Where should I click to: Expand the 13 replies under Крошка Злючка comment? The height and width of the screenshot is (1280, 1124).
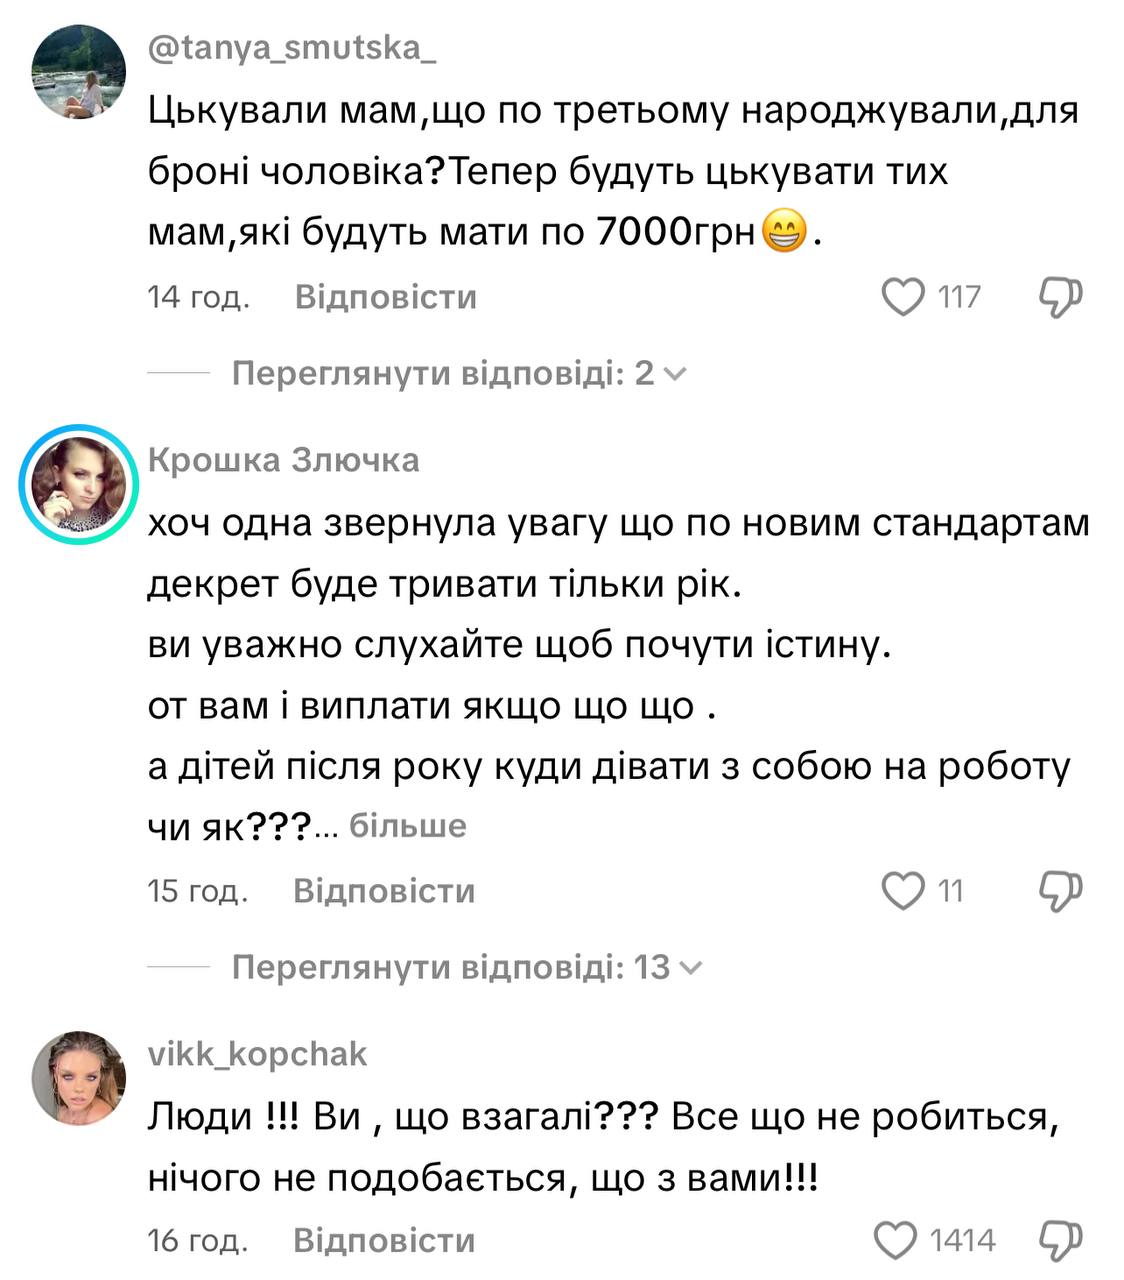click(467, 967)
